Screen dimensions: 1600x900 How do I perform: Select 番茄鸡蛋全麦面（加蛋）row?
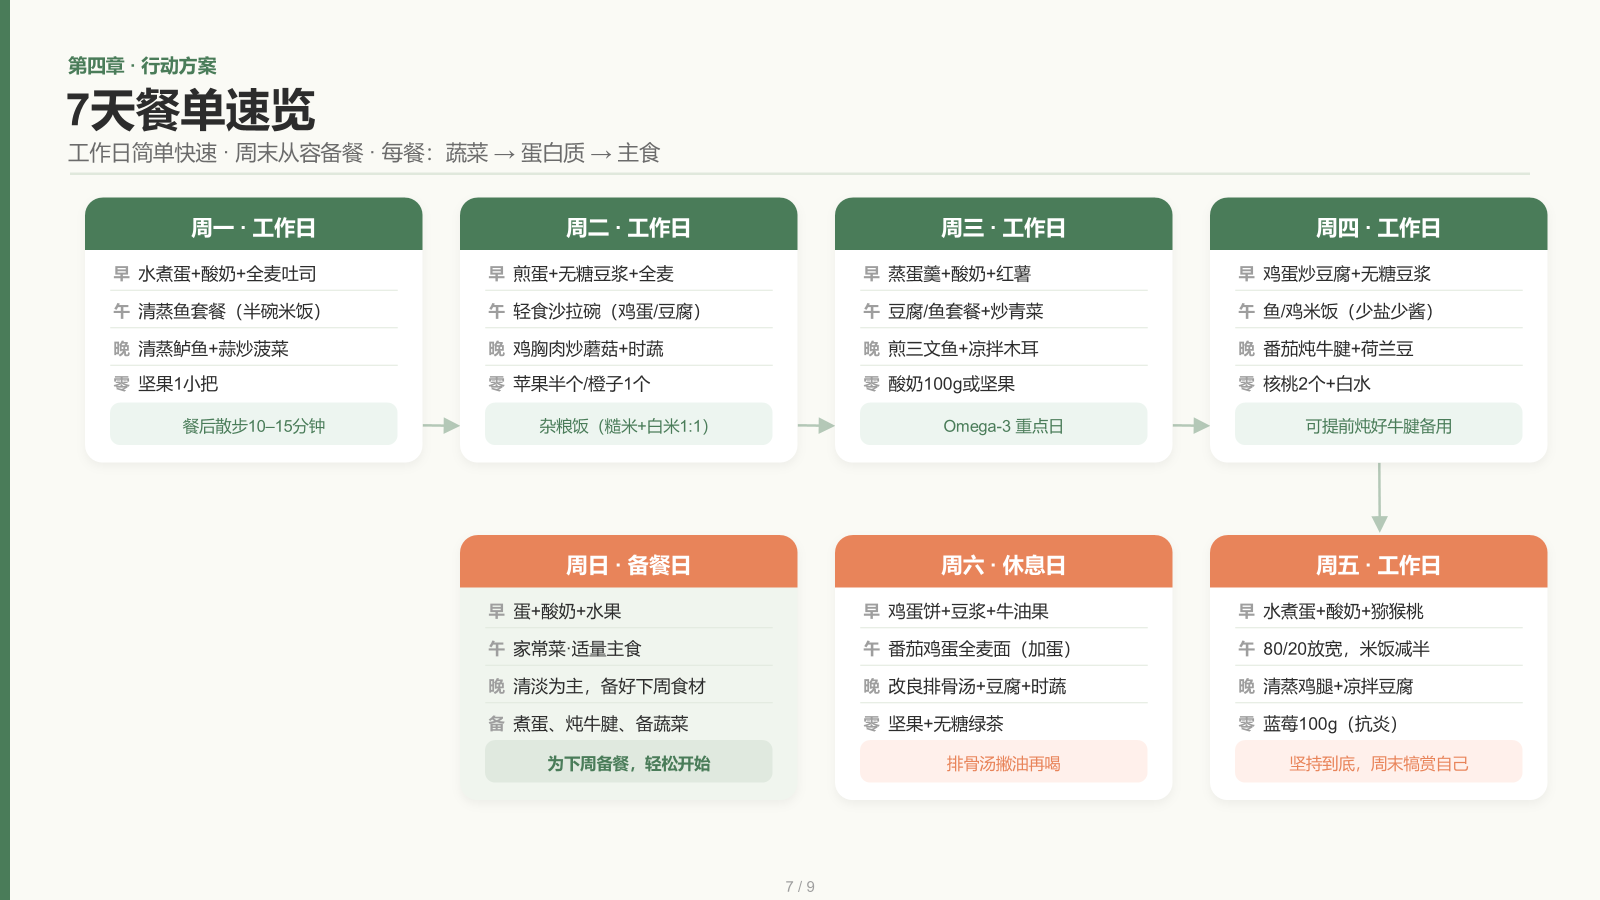pyautogui.click(x=1004, y=648)
